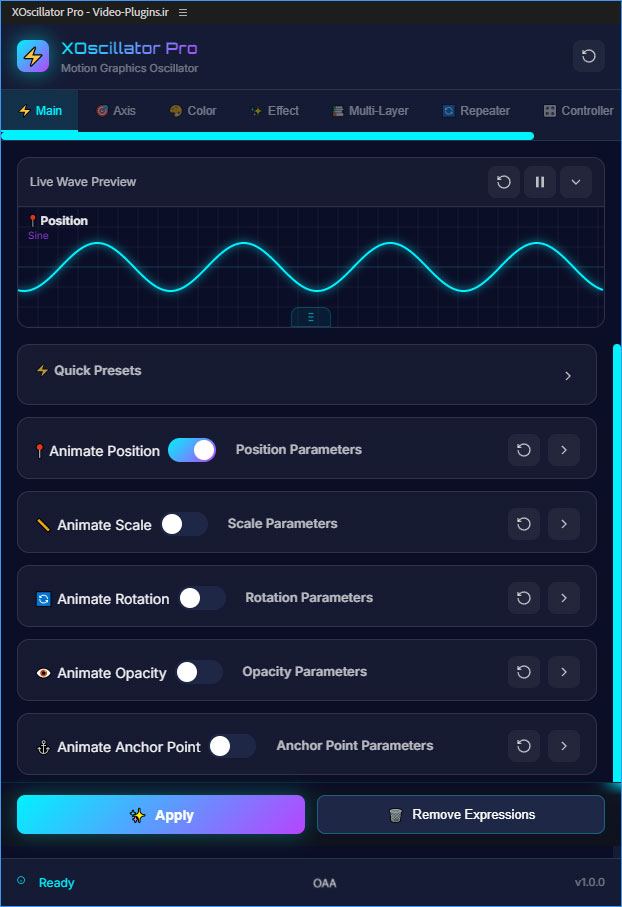Click the Apply button
Screen dimensions: 622x907
(x=161, y=815)
